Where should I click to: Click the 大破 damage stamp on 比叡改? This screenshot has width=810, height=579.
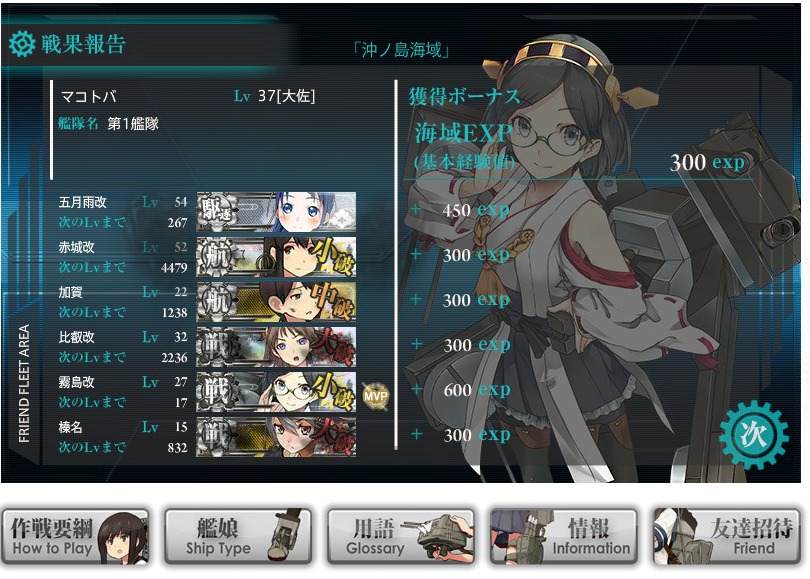334,346
